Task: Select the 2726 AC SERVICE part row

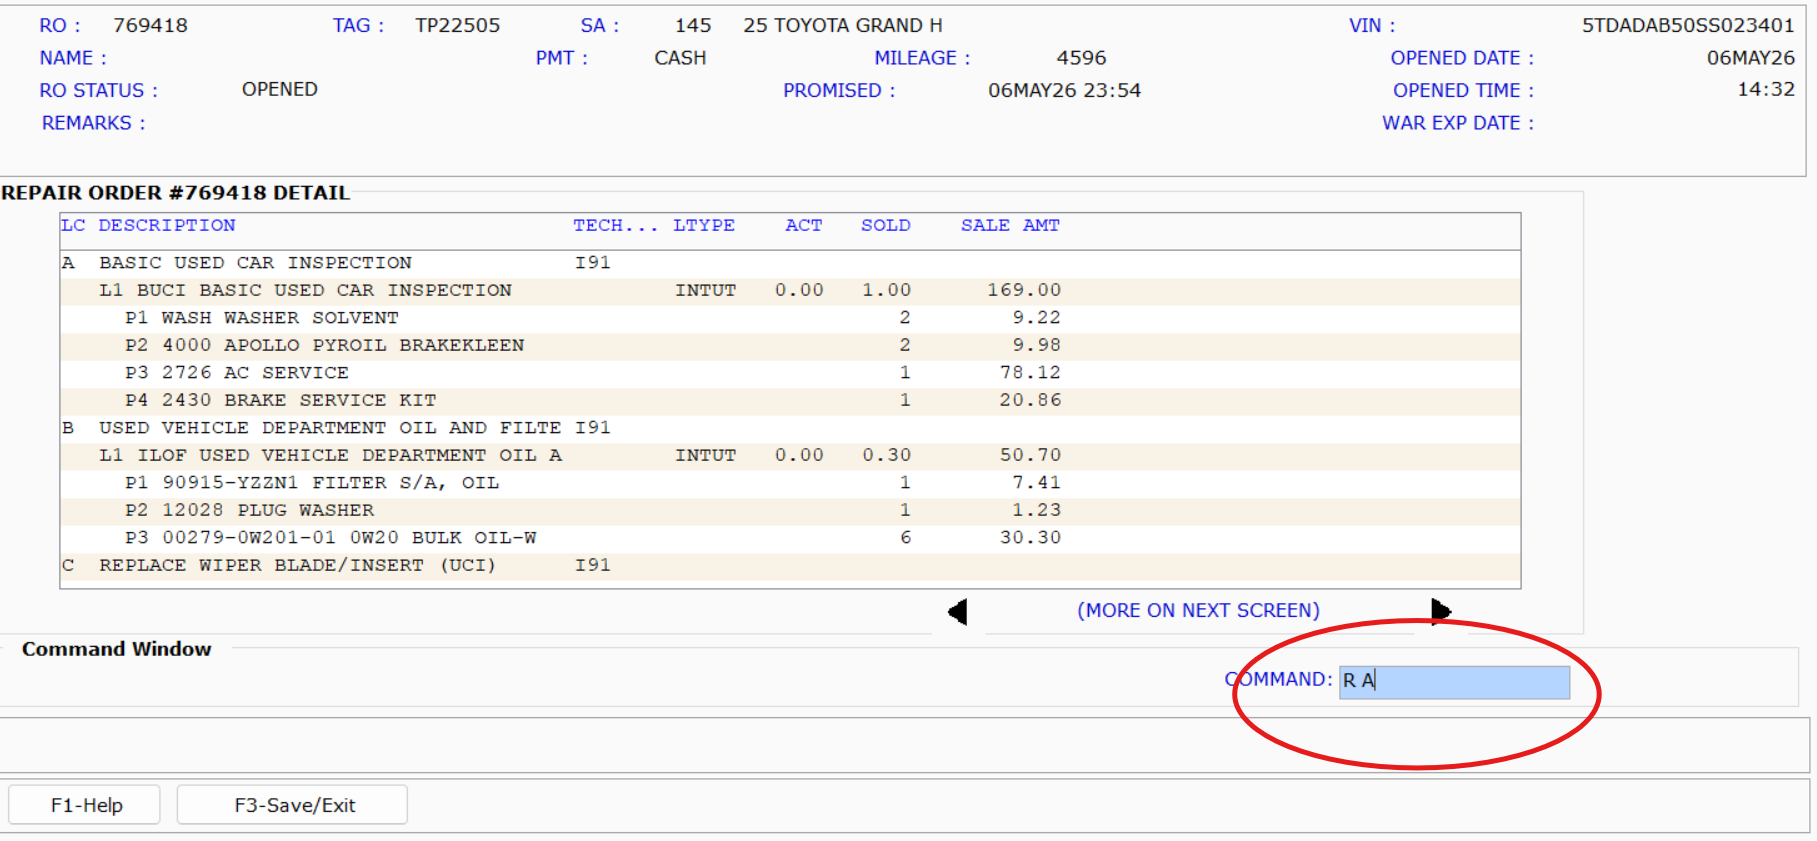Action: (790, 373)
